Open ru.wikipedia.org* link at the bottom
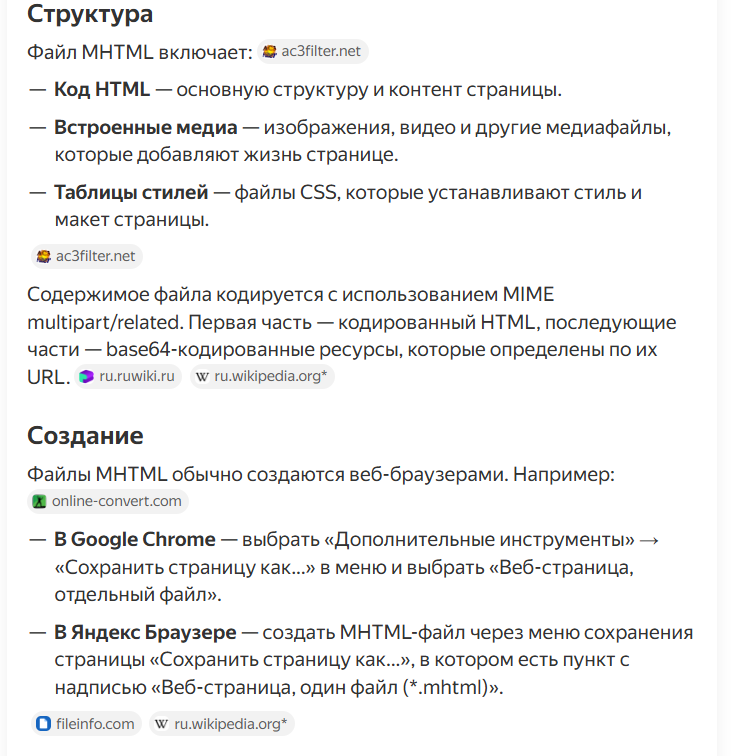The width and height of the screenshot is (753, 756). click(231, 723)
